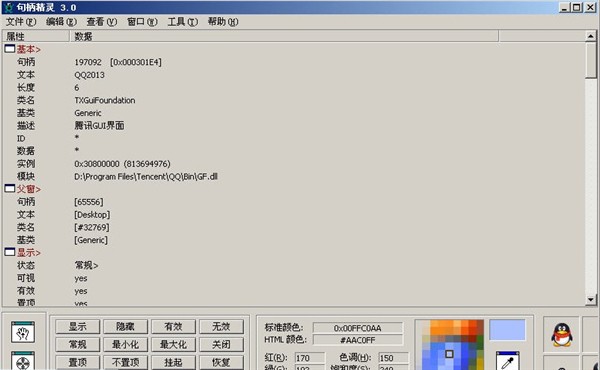Click the 色调(H) value field 150

click(x=393, y=358)
